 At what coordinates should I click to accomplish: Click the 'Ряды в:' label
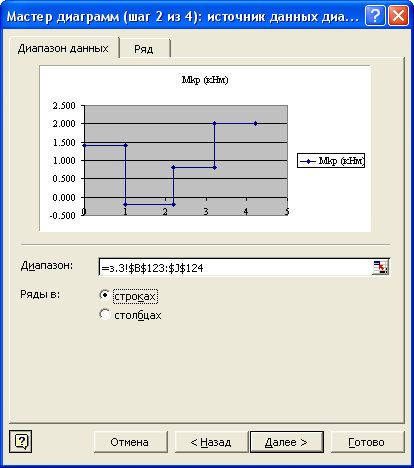40,295
